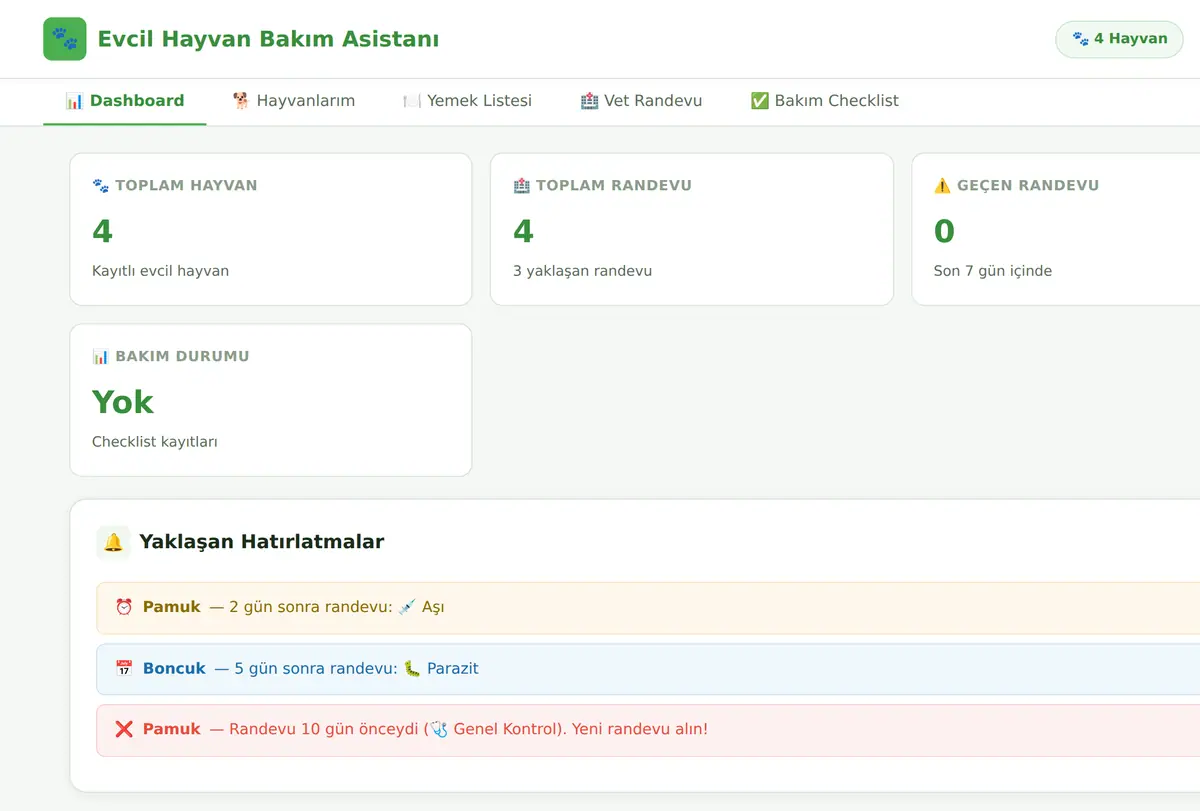Click the bell icon beside Yaklaşan Hatırlatmalar
This screenshot has height=811, width=1200.
point(113,542)
